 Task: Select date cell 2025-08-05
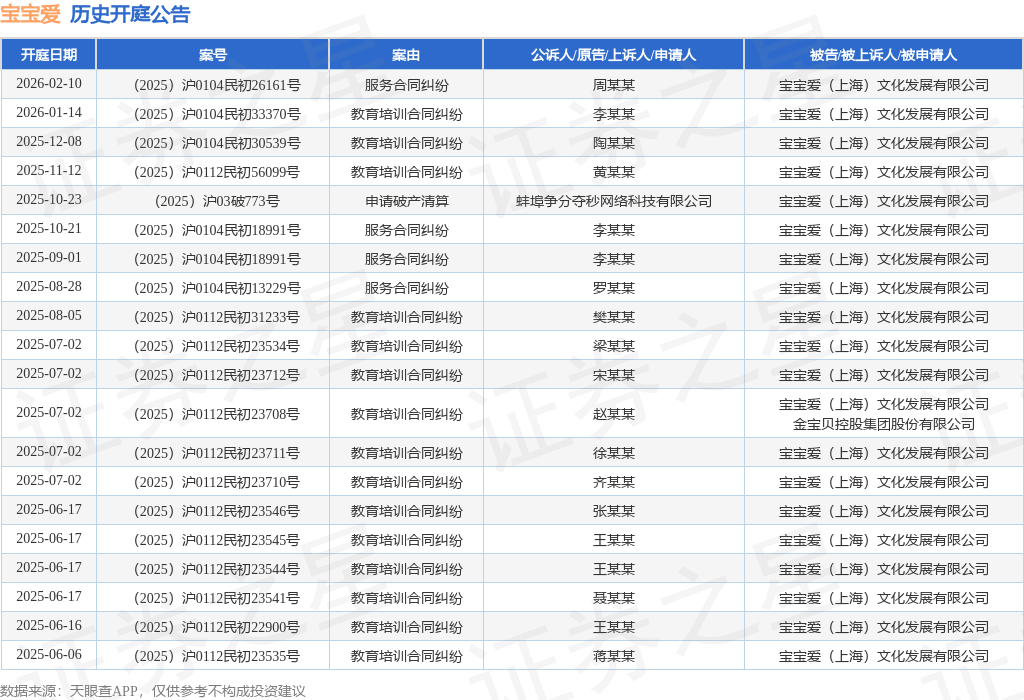point(49,315)
